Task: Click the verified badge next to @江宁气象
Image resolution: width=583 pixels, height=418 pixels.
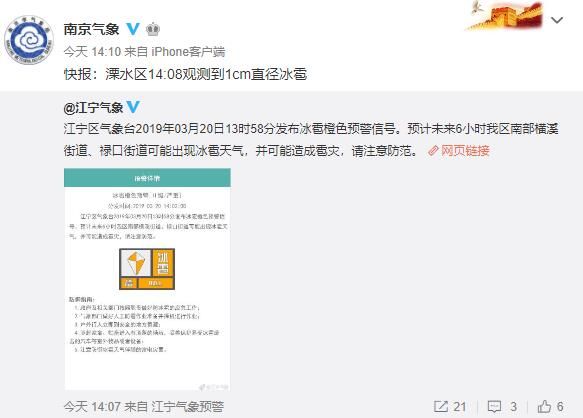Action: point(133,107)
